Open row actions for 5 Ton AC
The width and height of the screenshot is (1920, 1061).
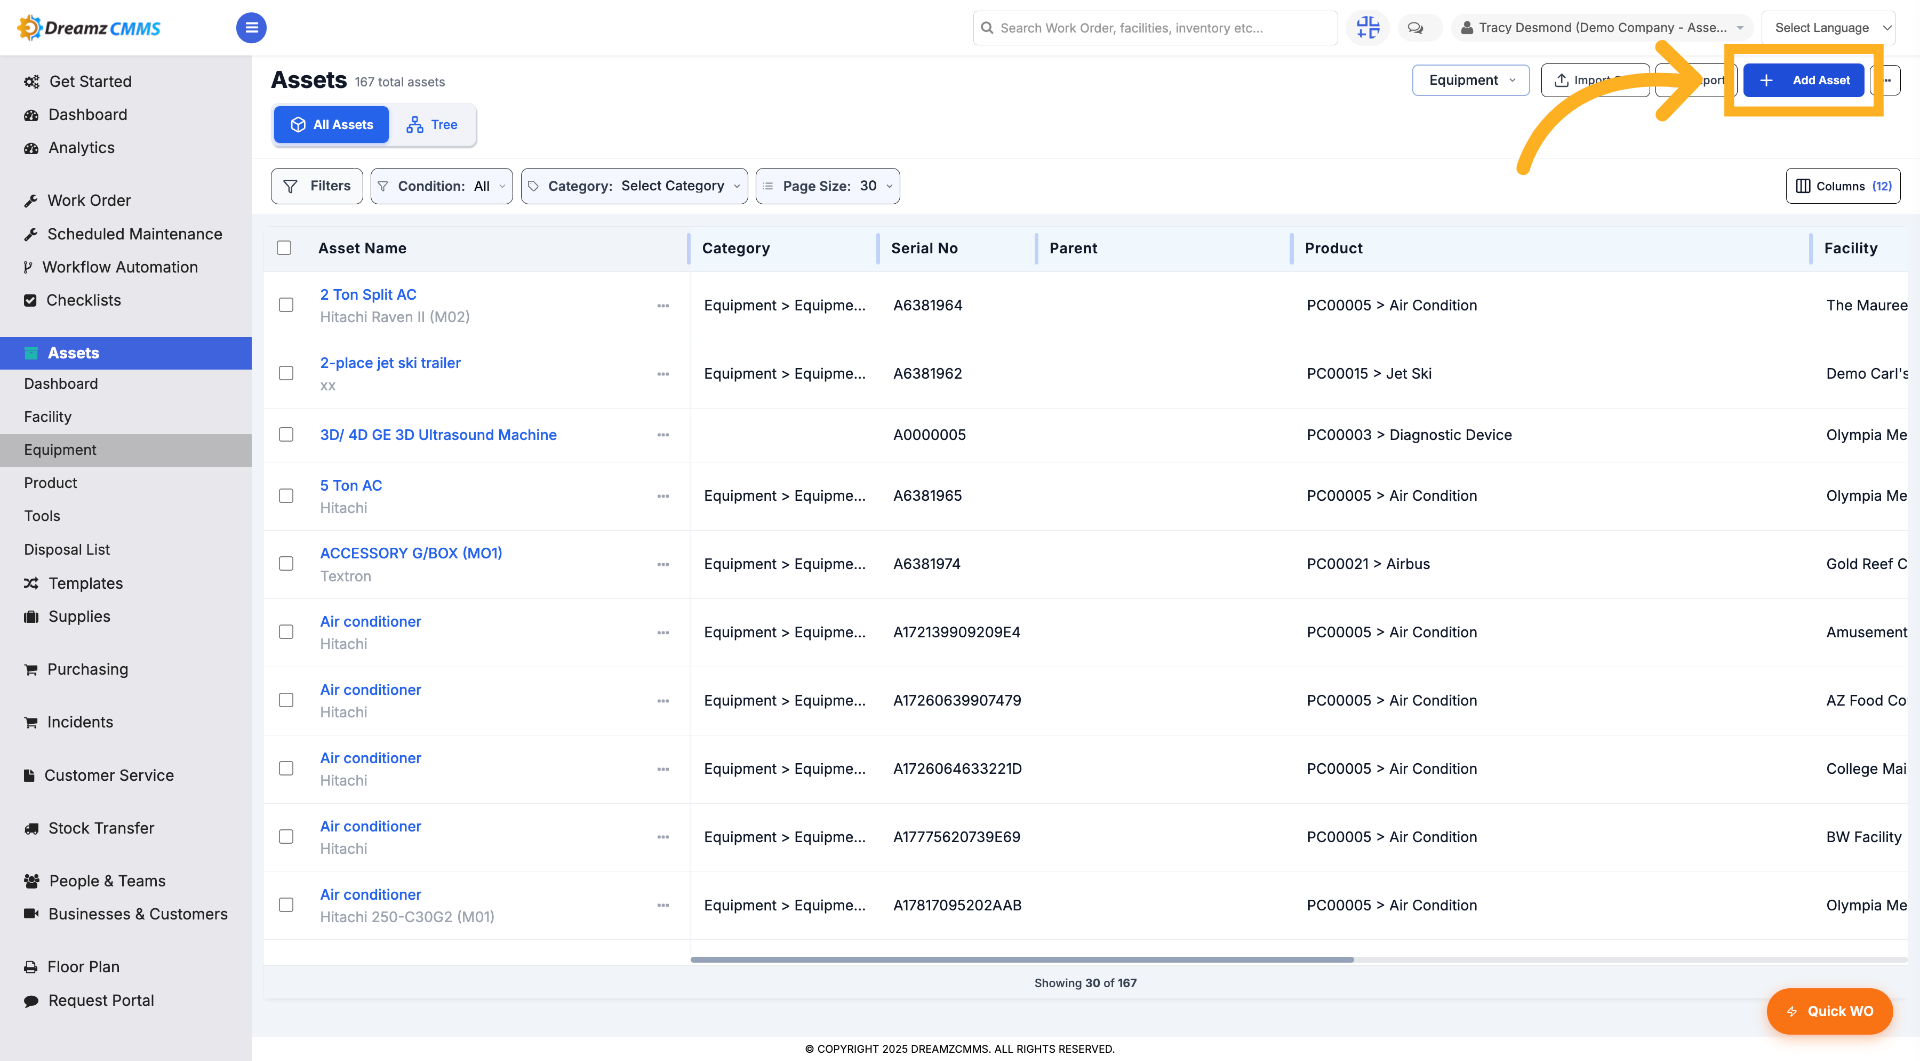663,496
